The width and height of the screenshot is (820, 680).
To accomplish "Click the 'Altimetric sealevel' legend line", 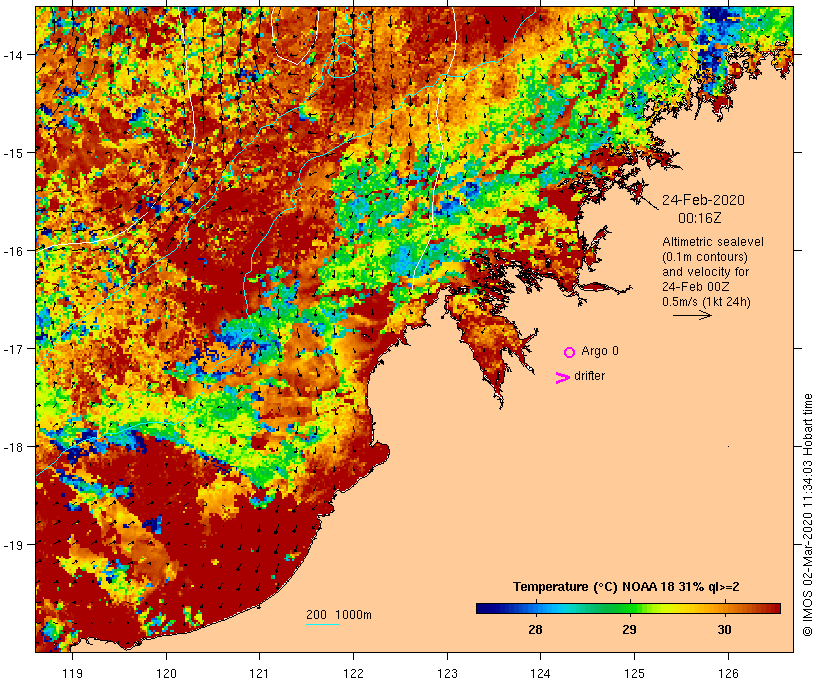I will pos(713,242).
